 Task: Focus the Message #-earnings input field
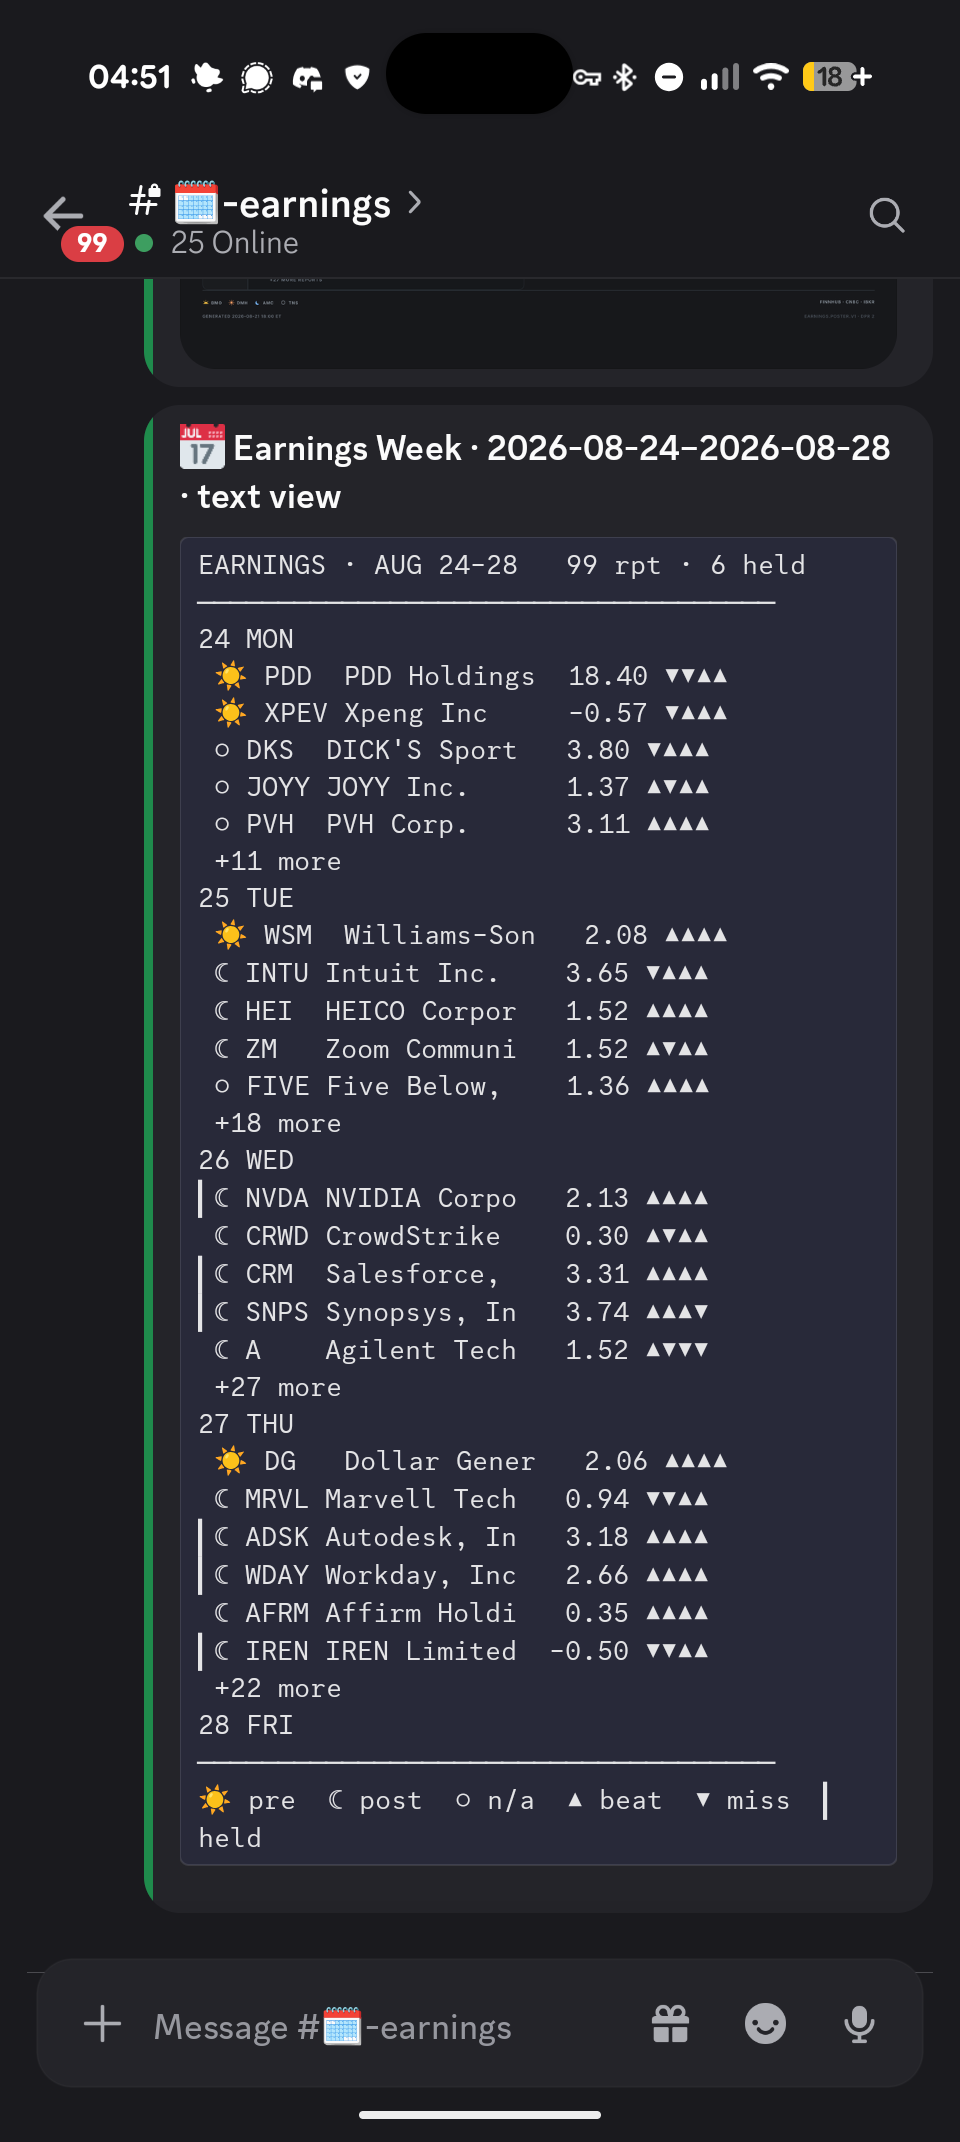[332, 2026]
